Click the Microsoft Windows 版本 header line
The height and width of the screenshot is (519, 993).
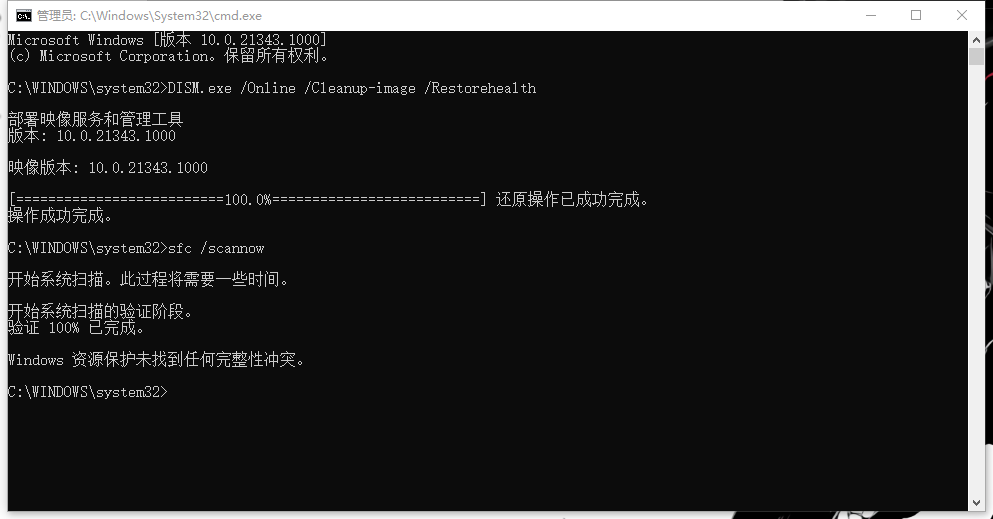[167, 40]
